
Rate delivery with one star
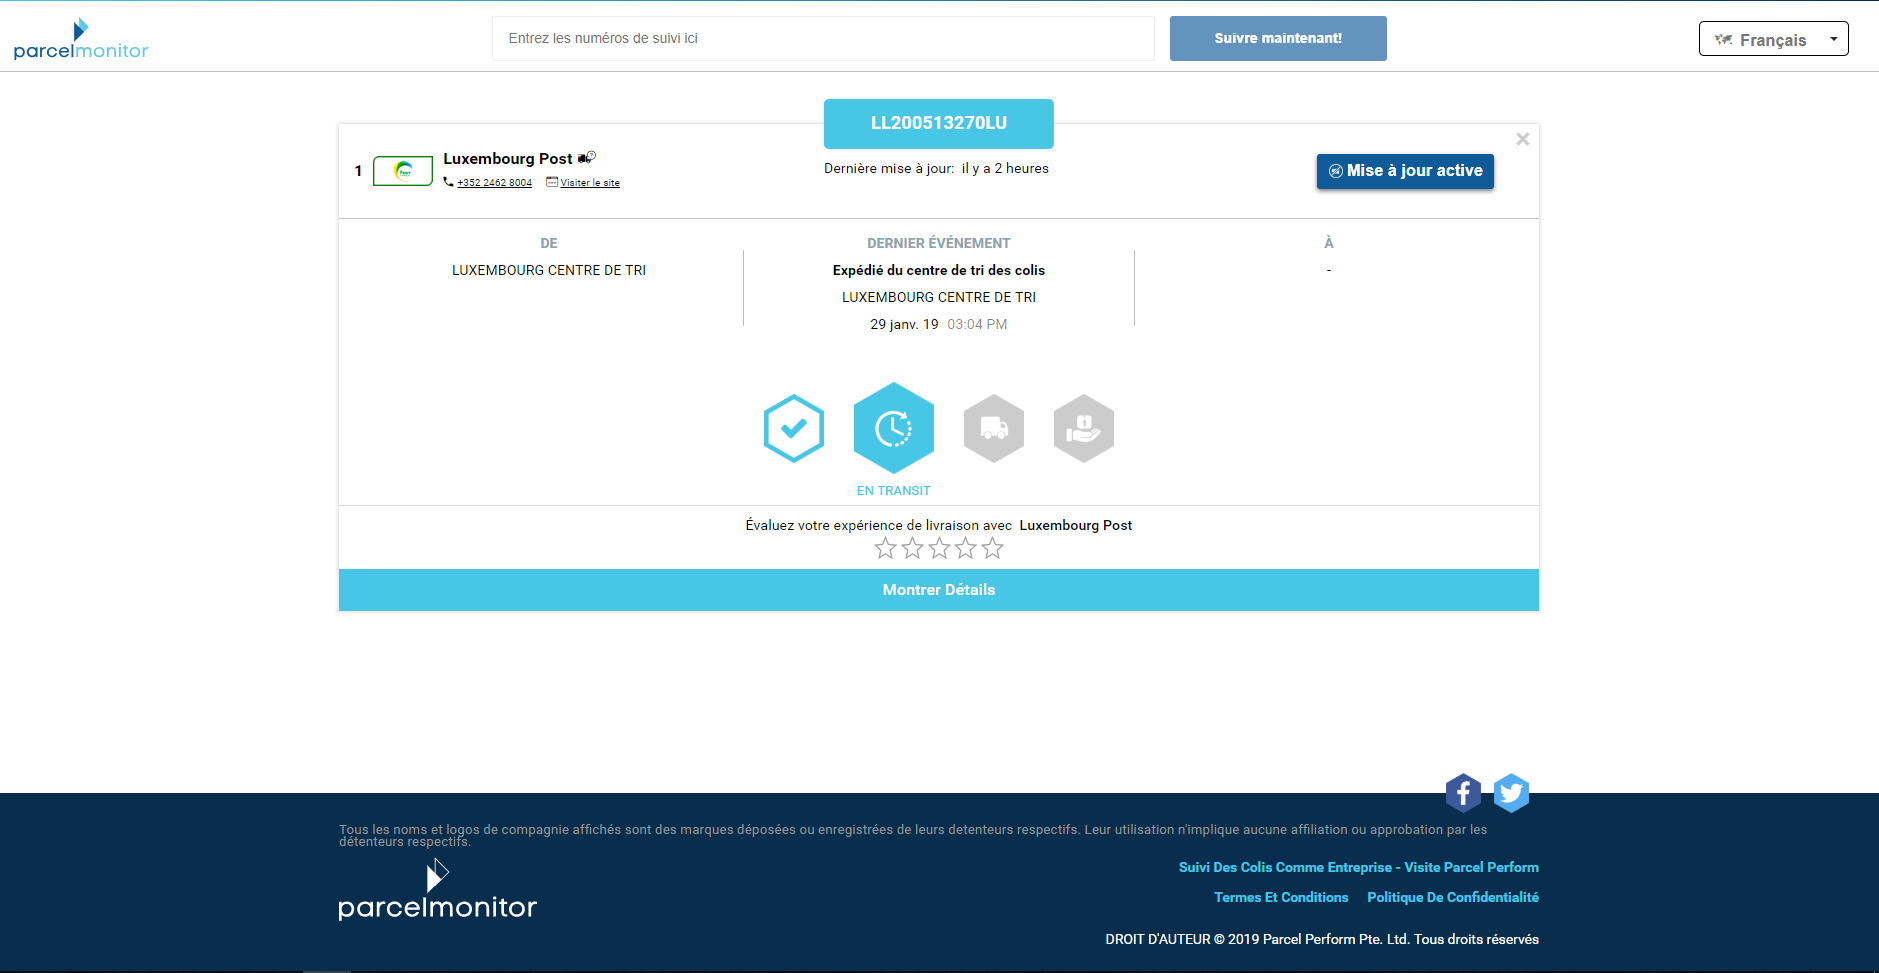[885, 548]
